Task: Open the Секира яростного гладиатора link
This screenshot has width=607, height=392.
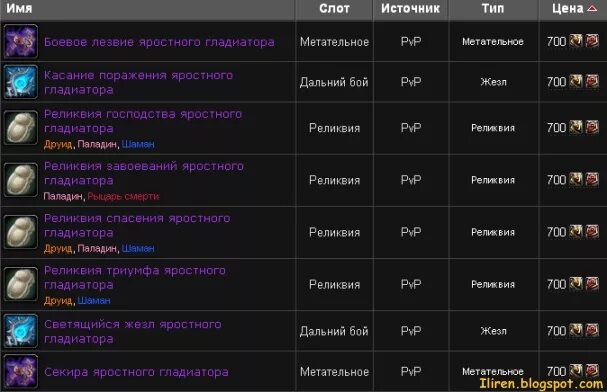Action: (x=136, y=372)
